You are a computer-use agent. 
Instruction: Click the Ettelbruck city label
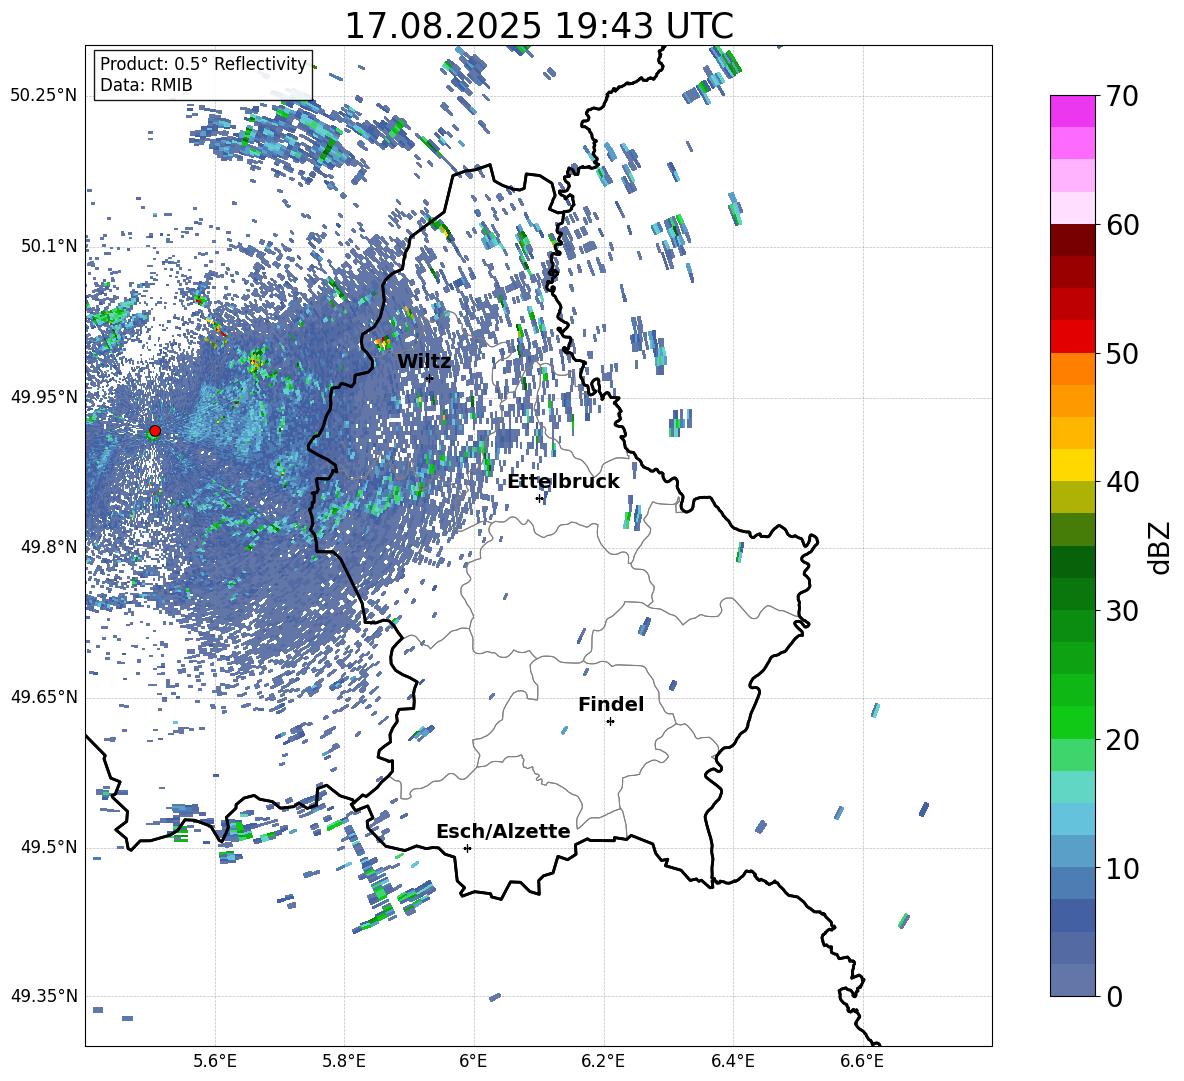563,482
